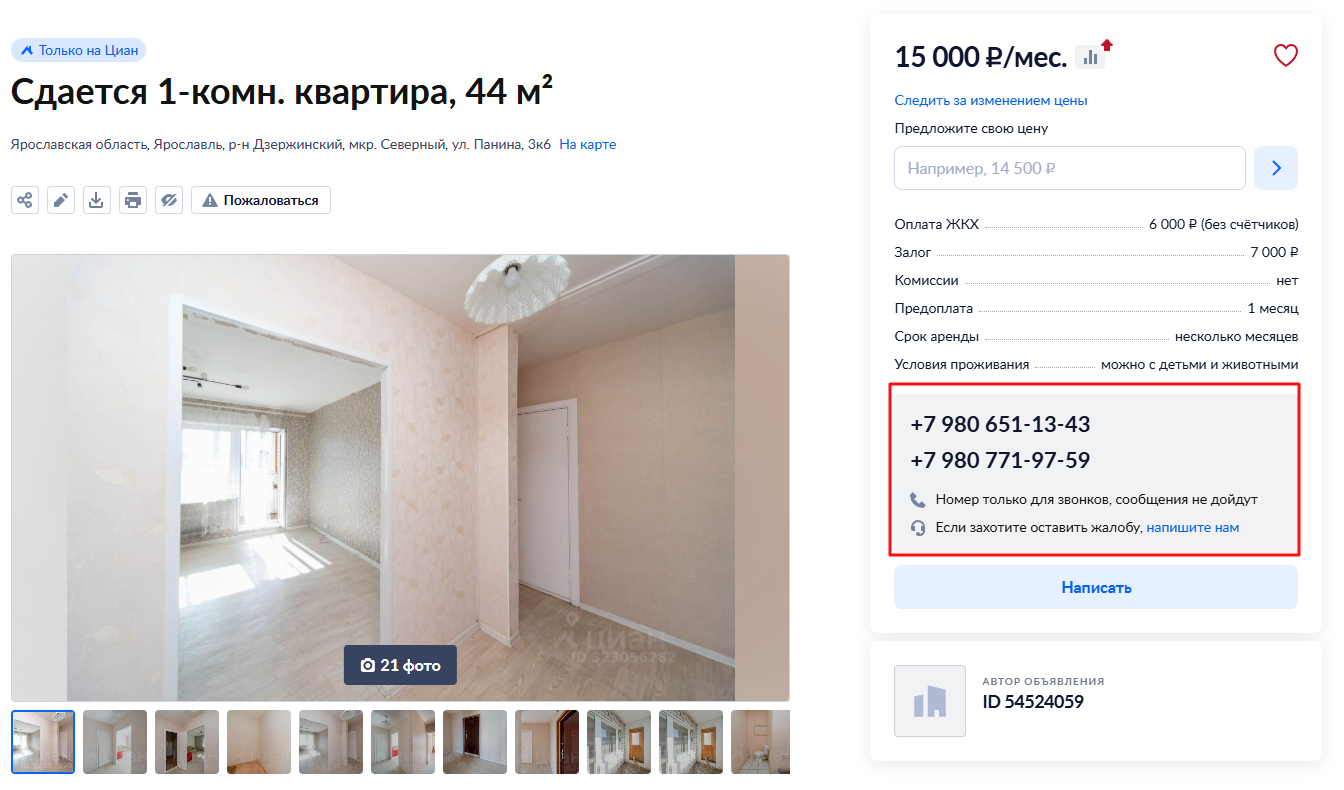
Task: Open the pencil note icon
Action: point(61,200)
